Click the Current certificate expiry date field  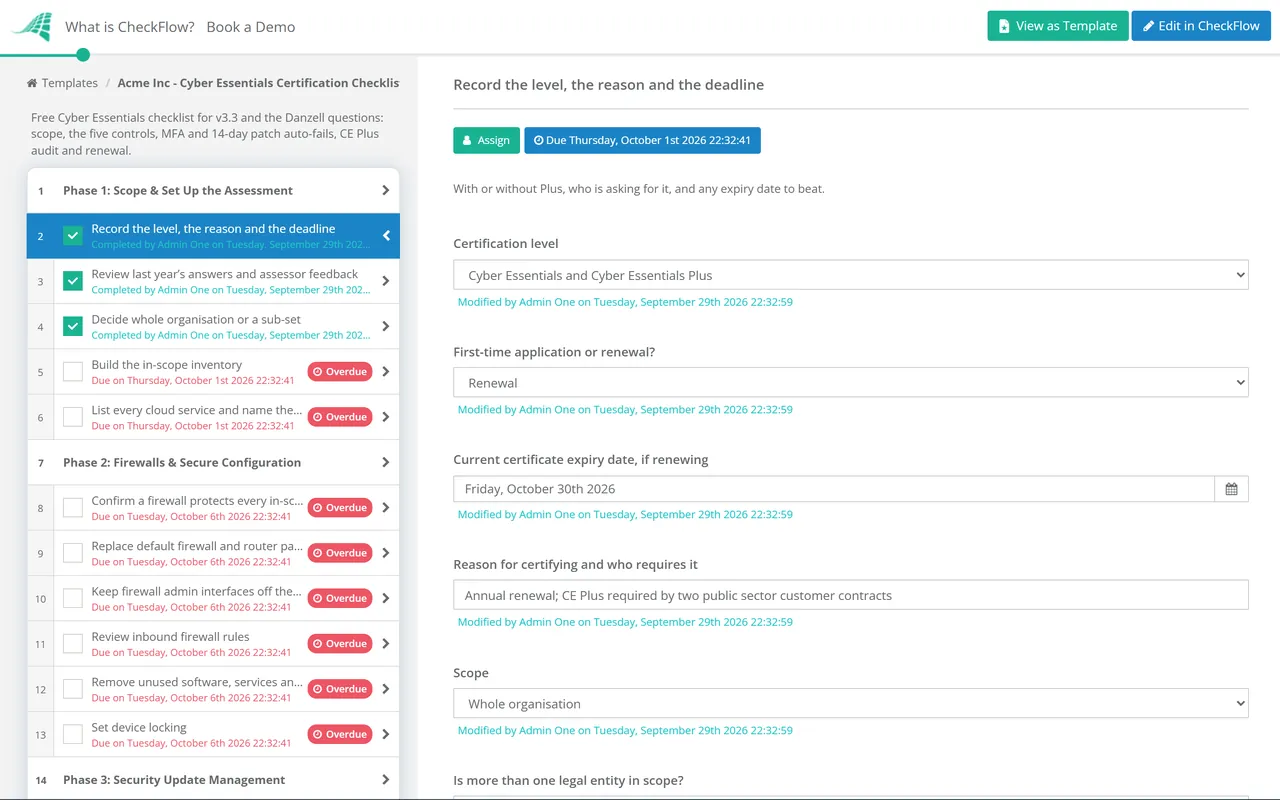[834, 489]
